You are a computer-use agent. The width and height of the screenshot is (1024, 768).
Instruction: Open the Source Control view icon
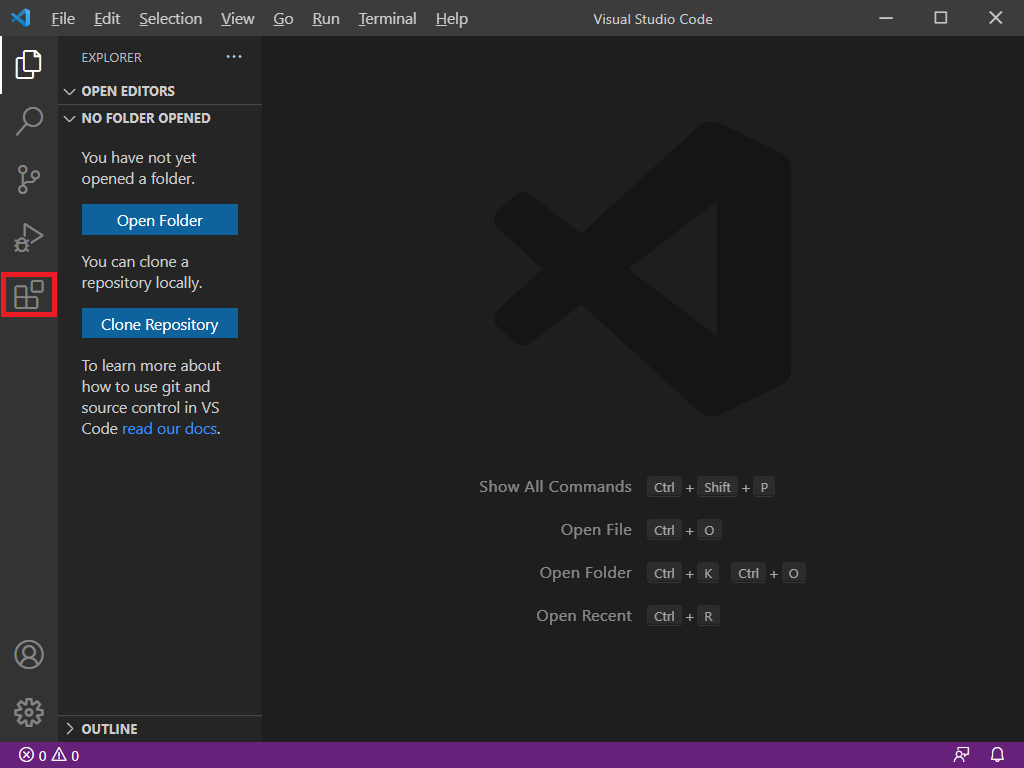tap(29, 179)
